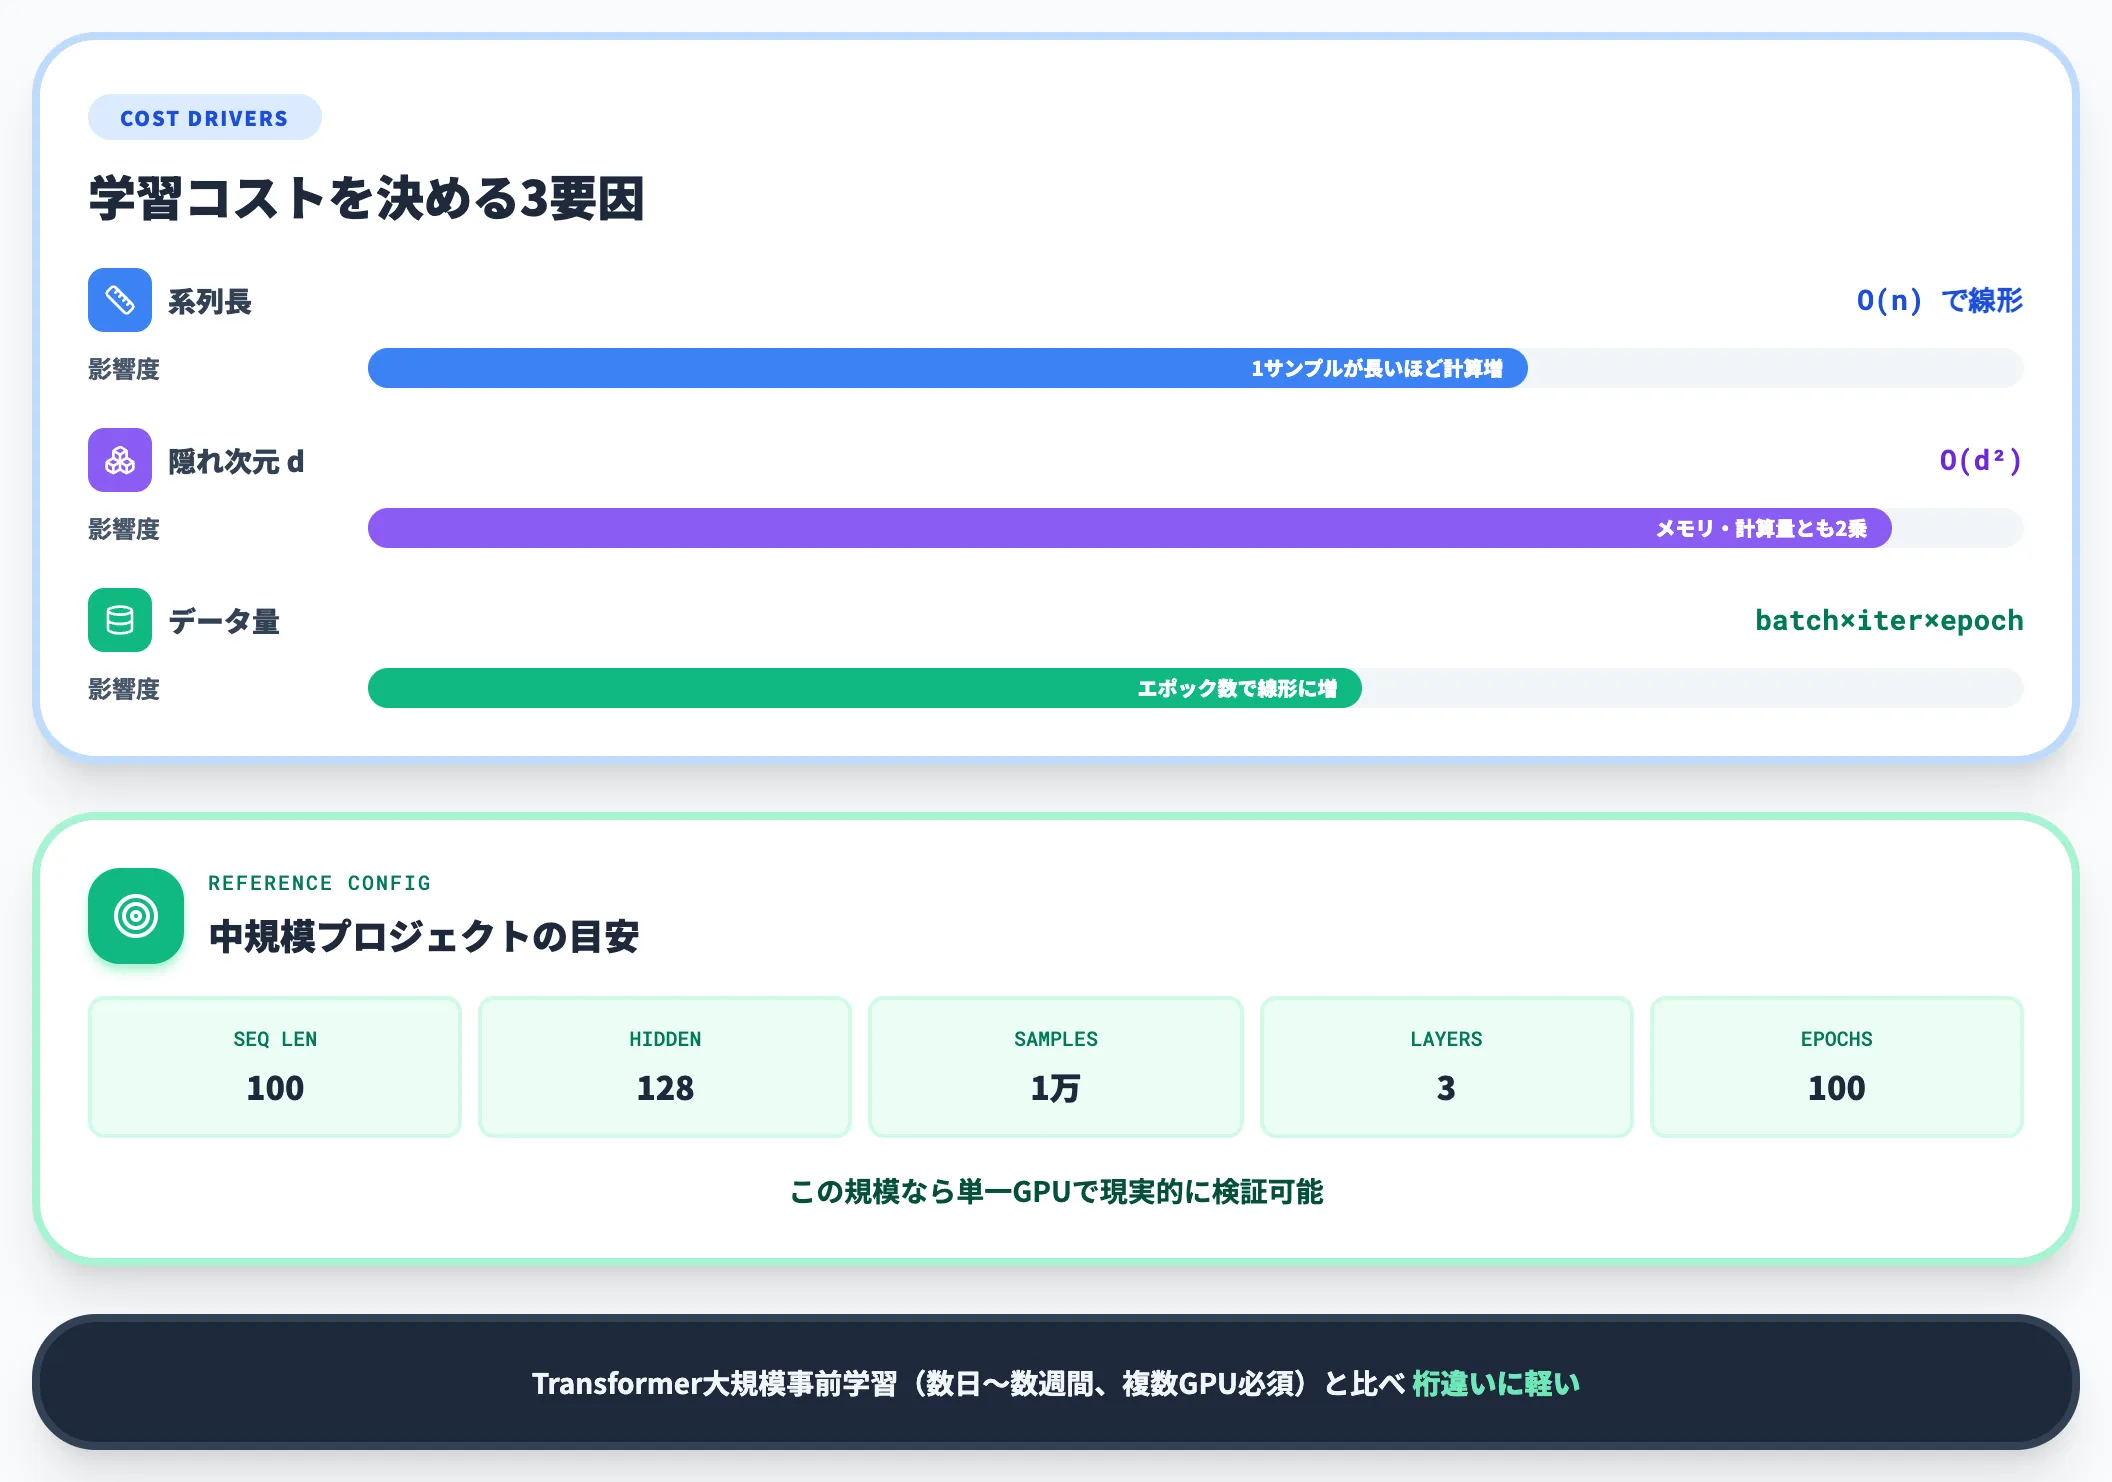
Task: Click the heading 中規模プロジェクトの目安
Action: click(x=424, y=936)
